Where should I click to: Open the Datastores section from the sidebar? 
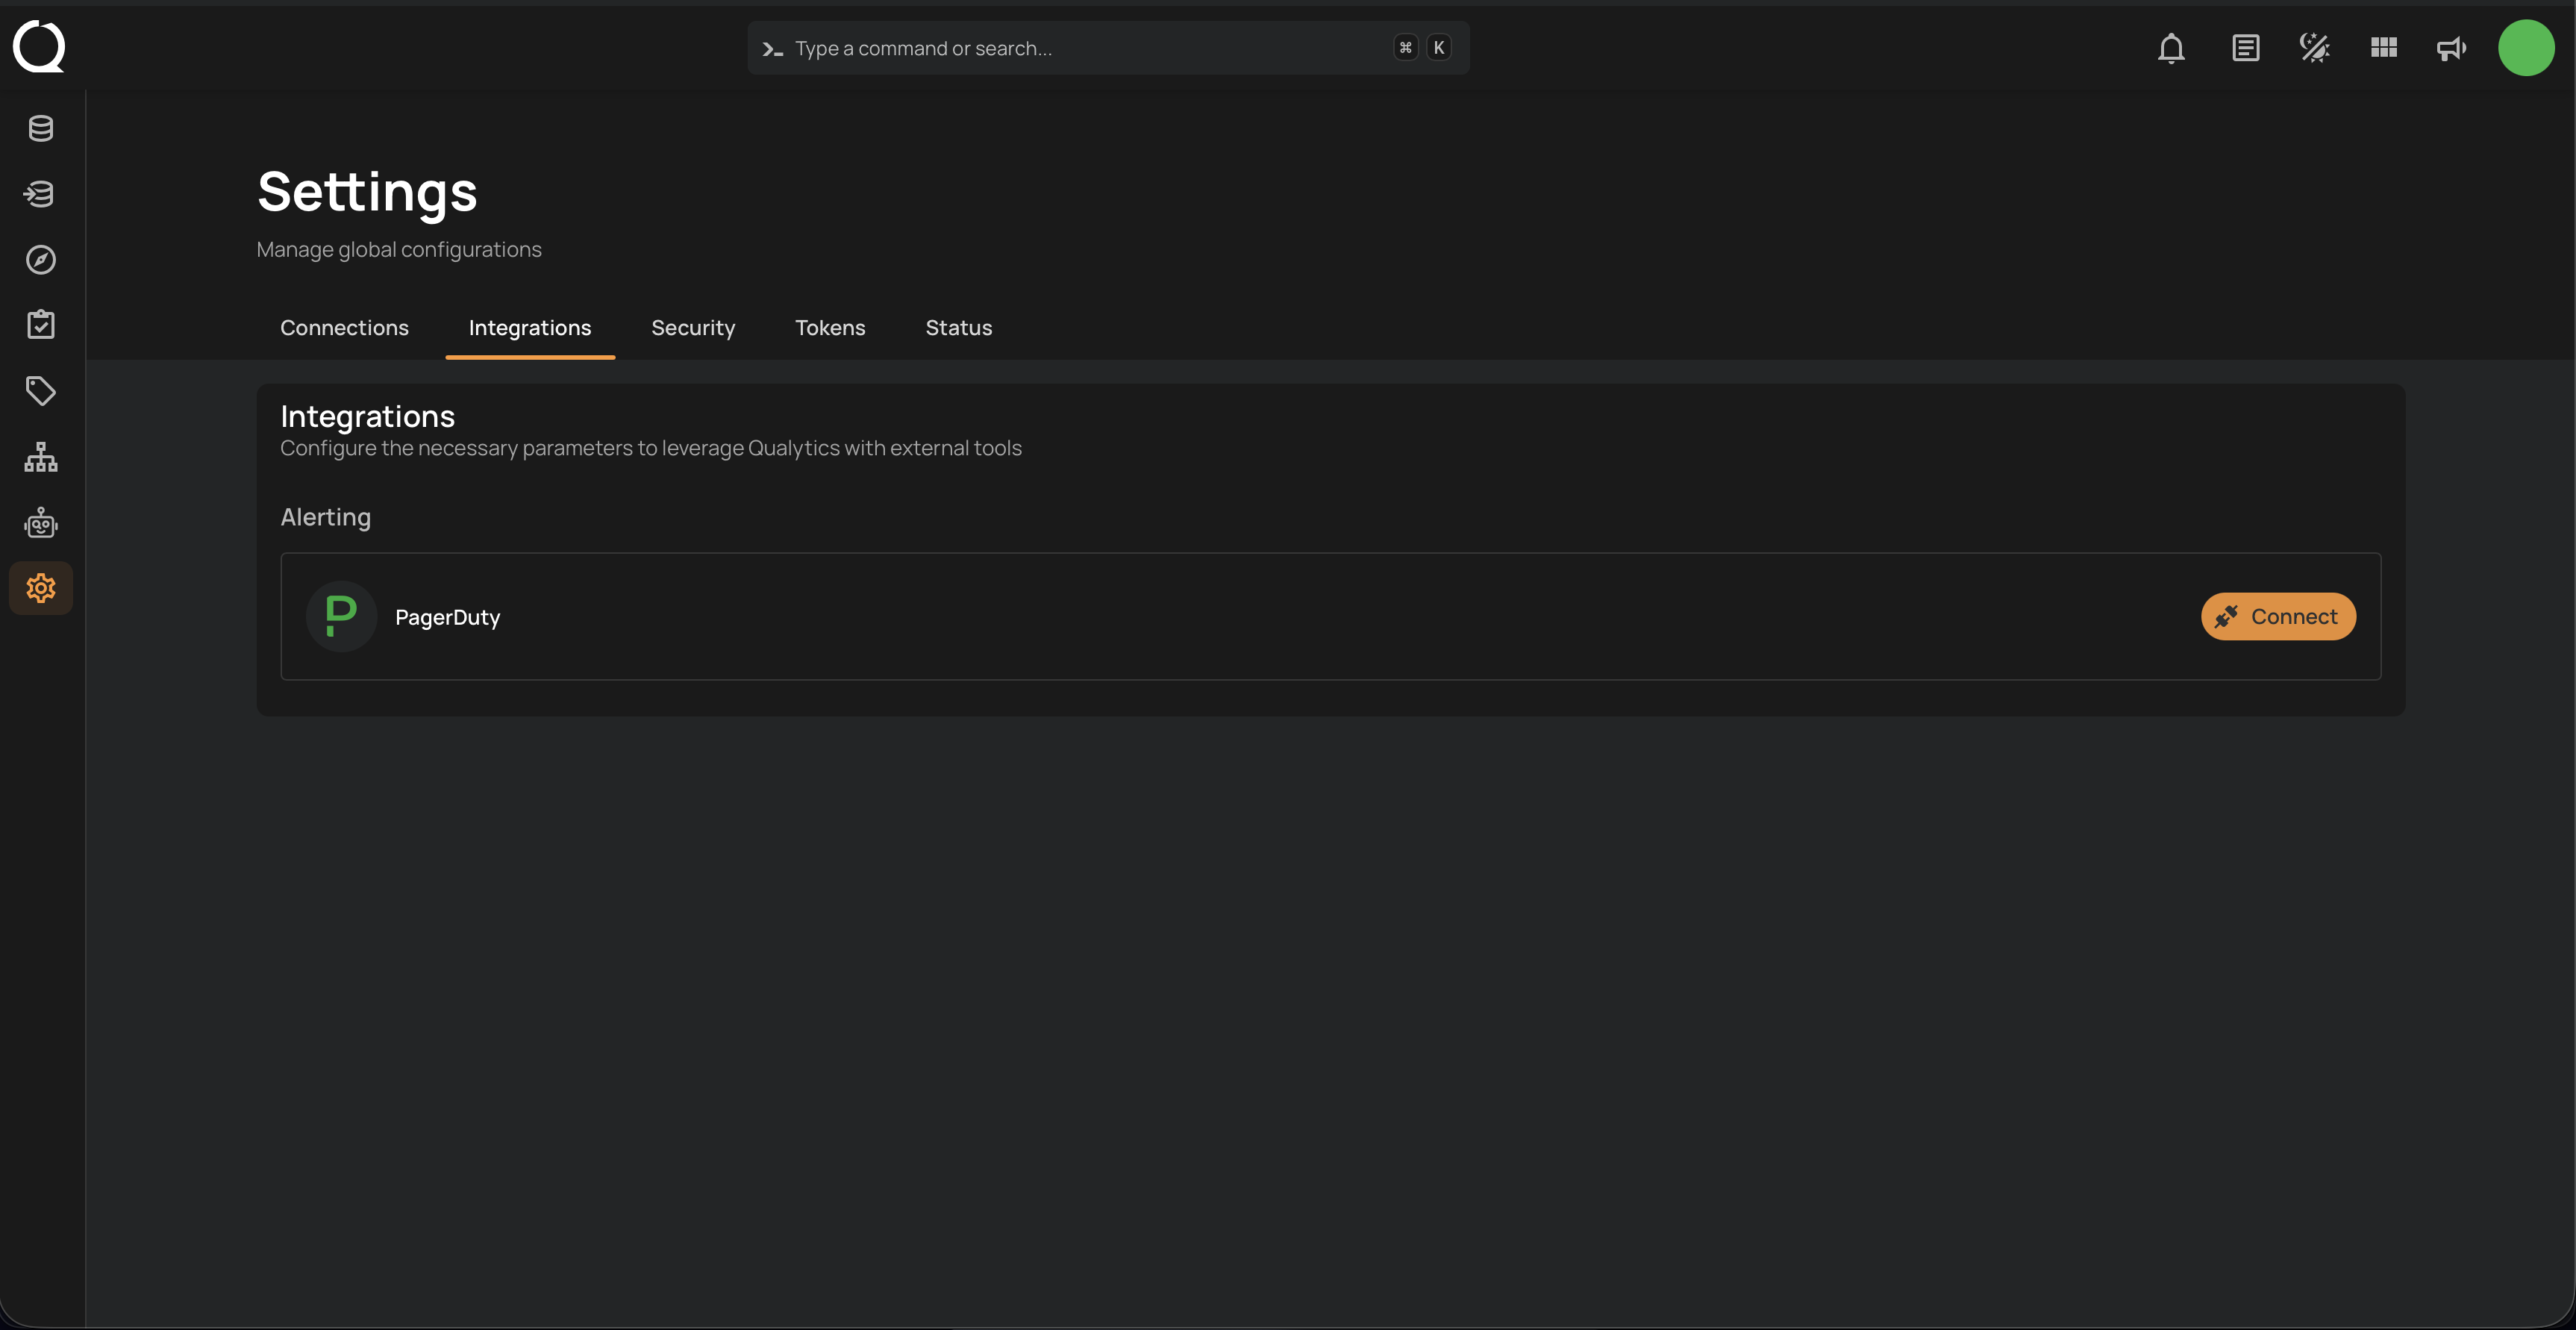40,128
